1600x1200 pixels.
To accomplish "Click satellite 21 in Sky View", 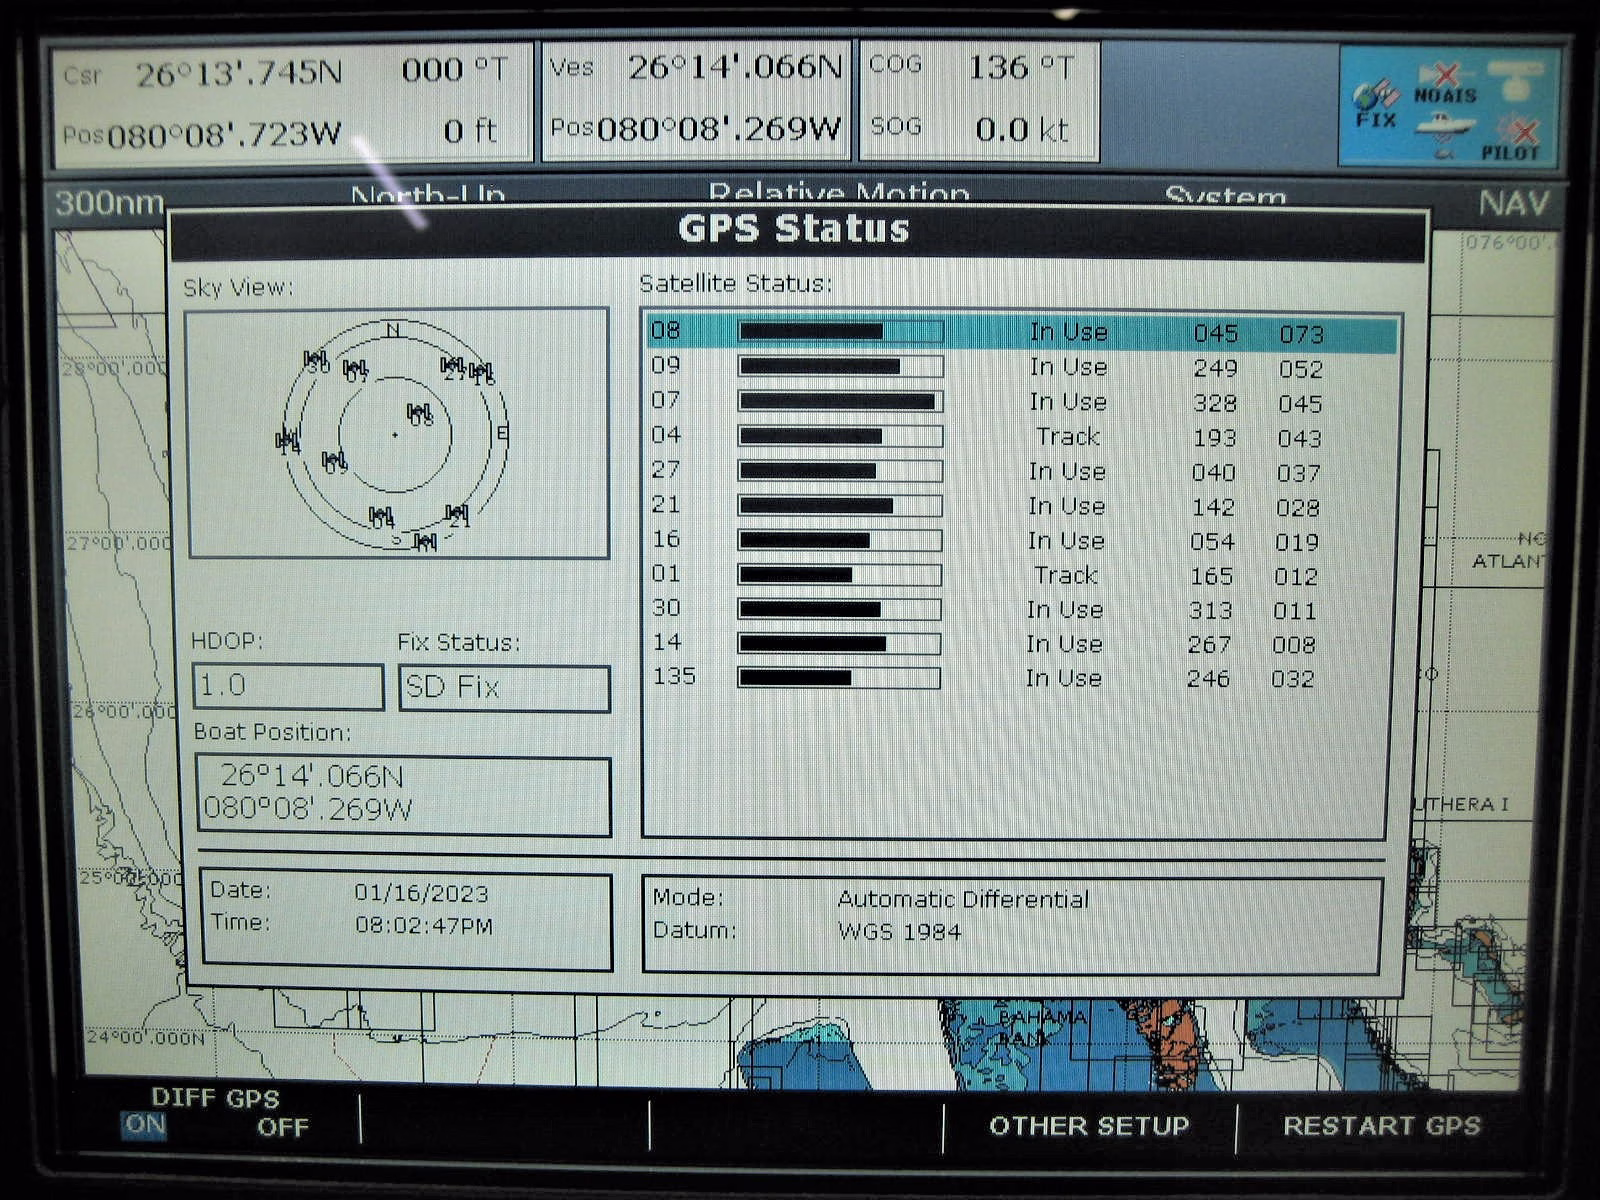I will pyautogui.click(x=457, y=515).
